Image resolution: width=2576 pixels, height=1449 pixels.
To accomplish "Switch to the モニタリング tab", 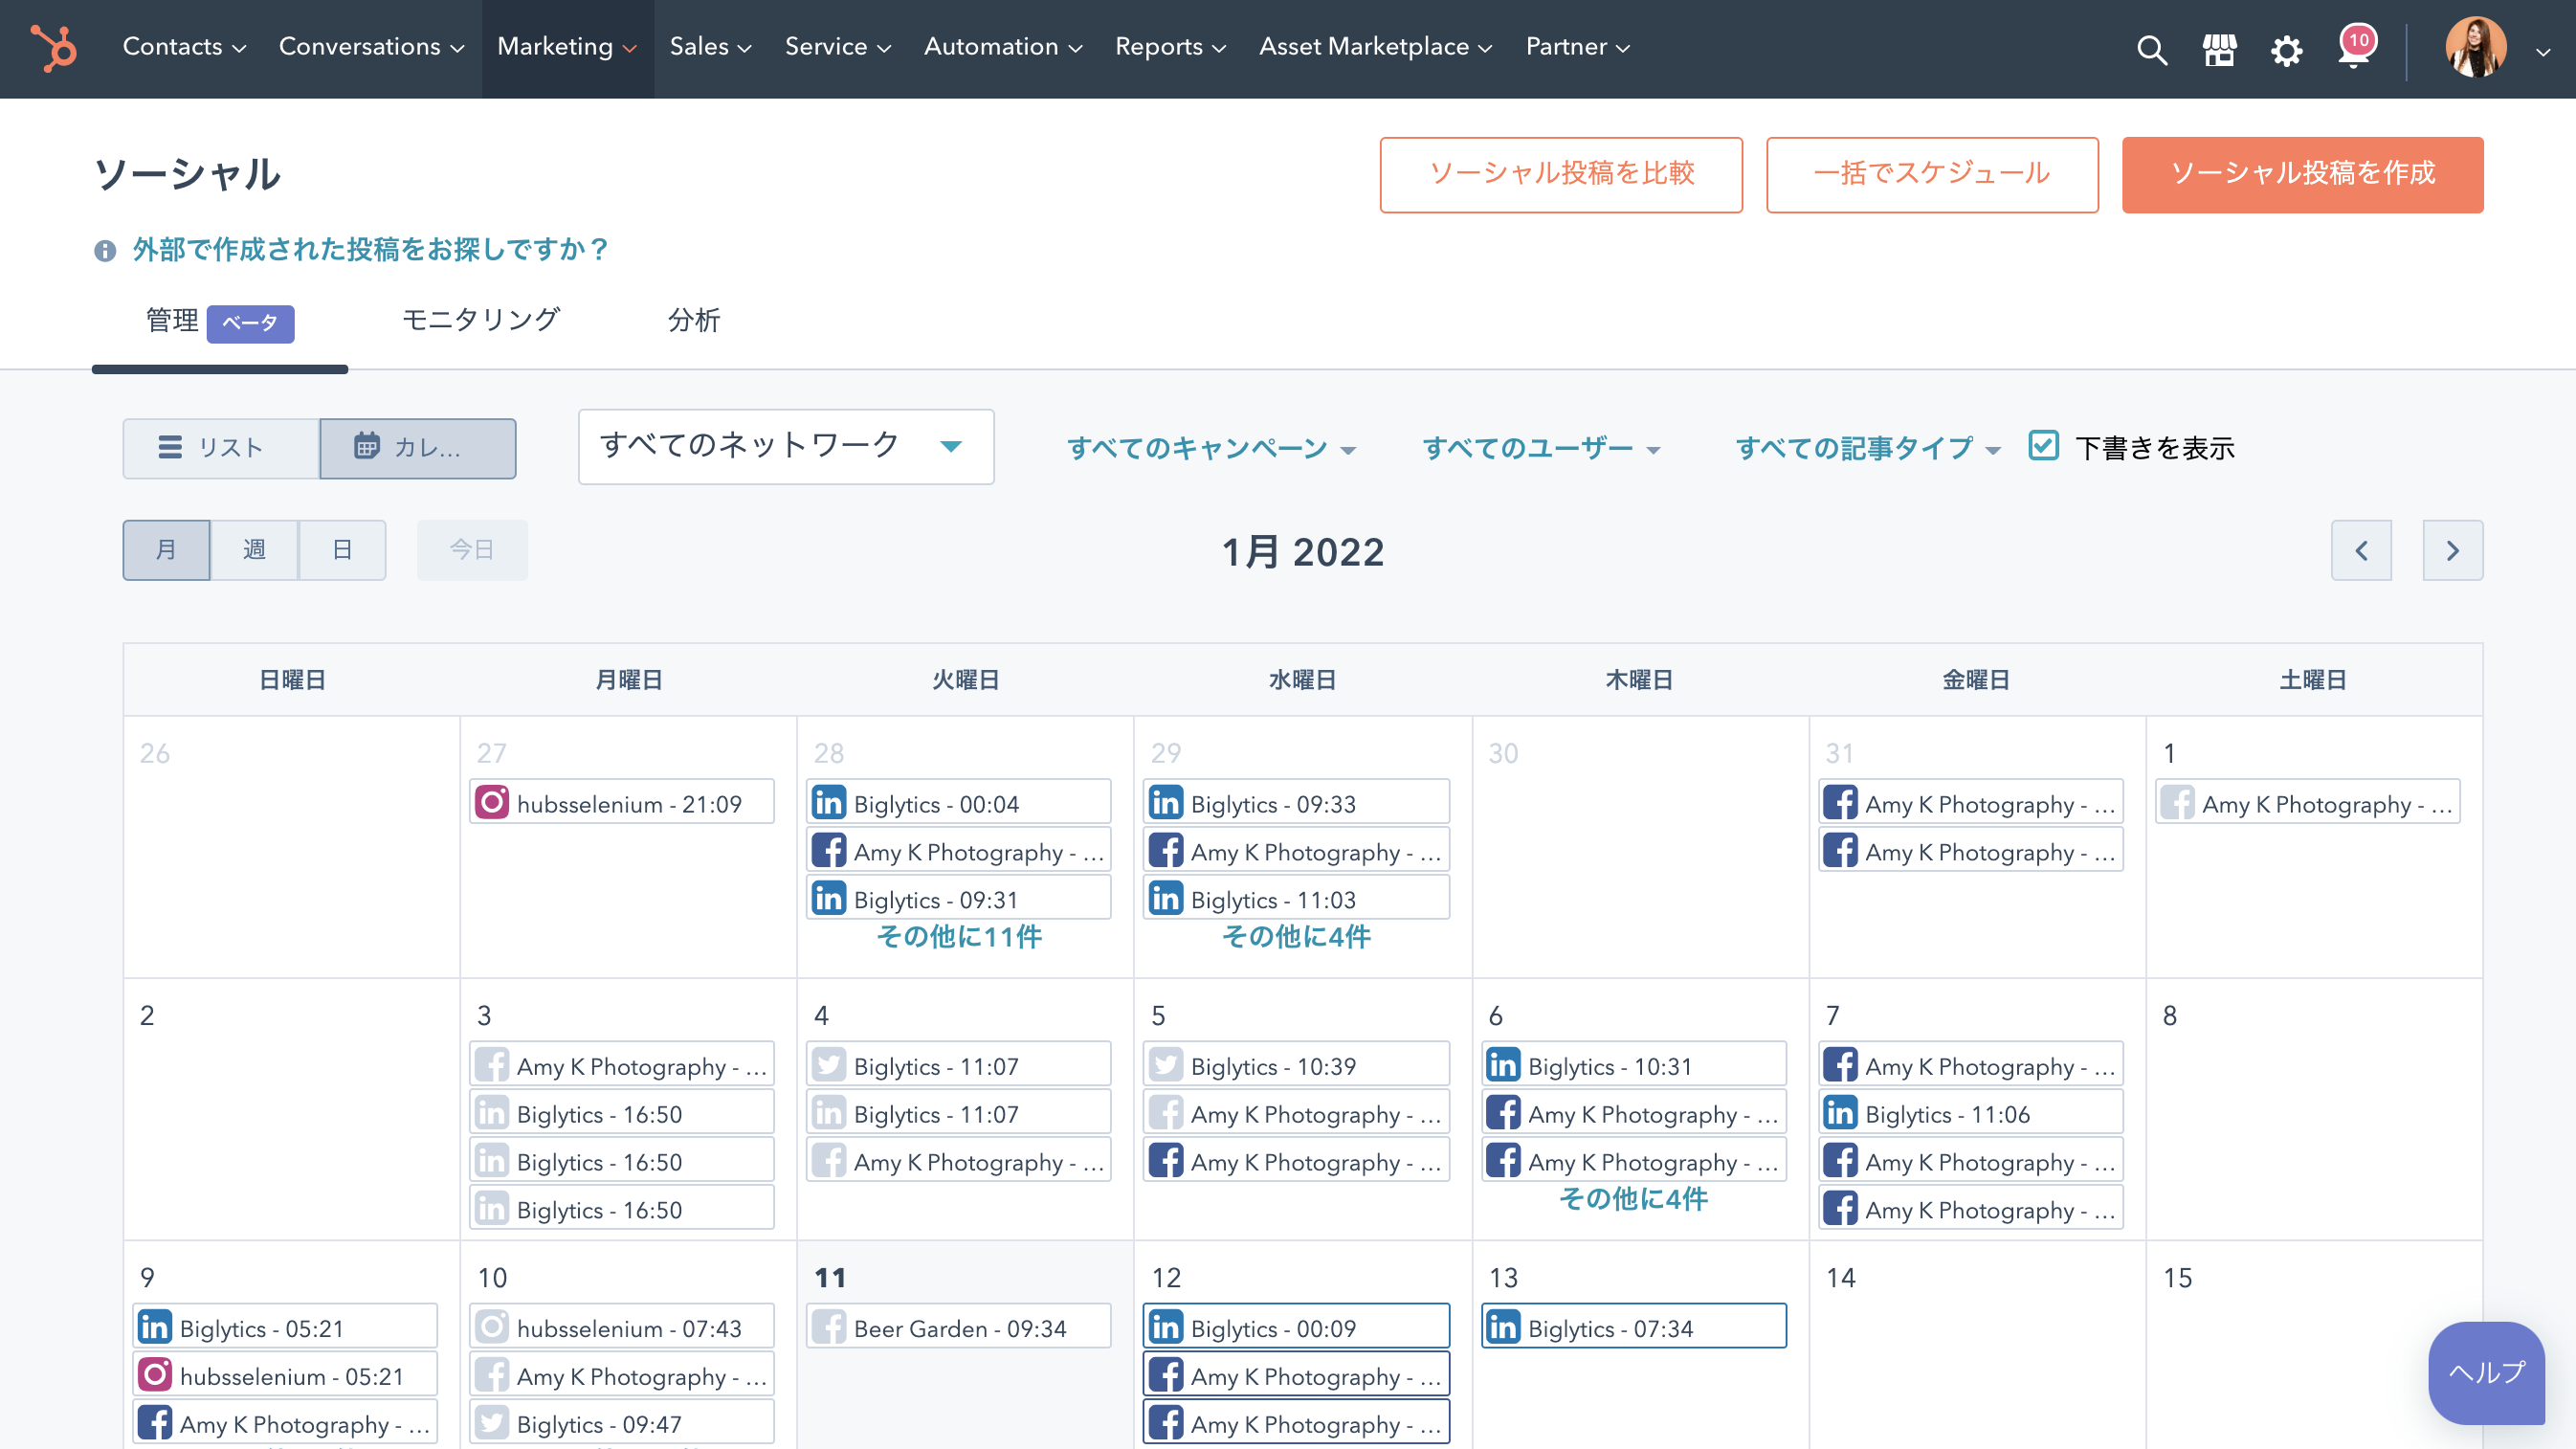I will (480, 320).
